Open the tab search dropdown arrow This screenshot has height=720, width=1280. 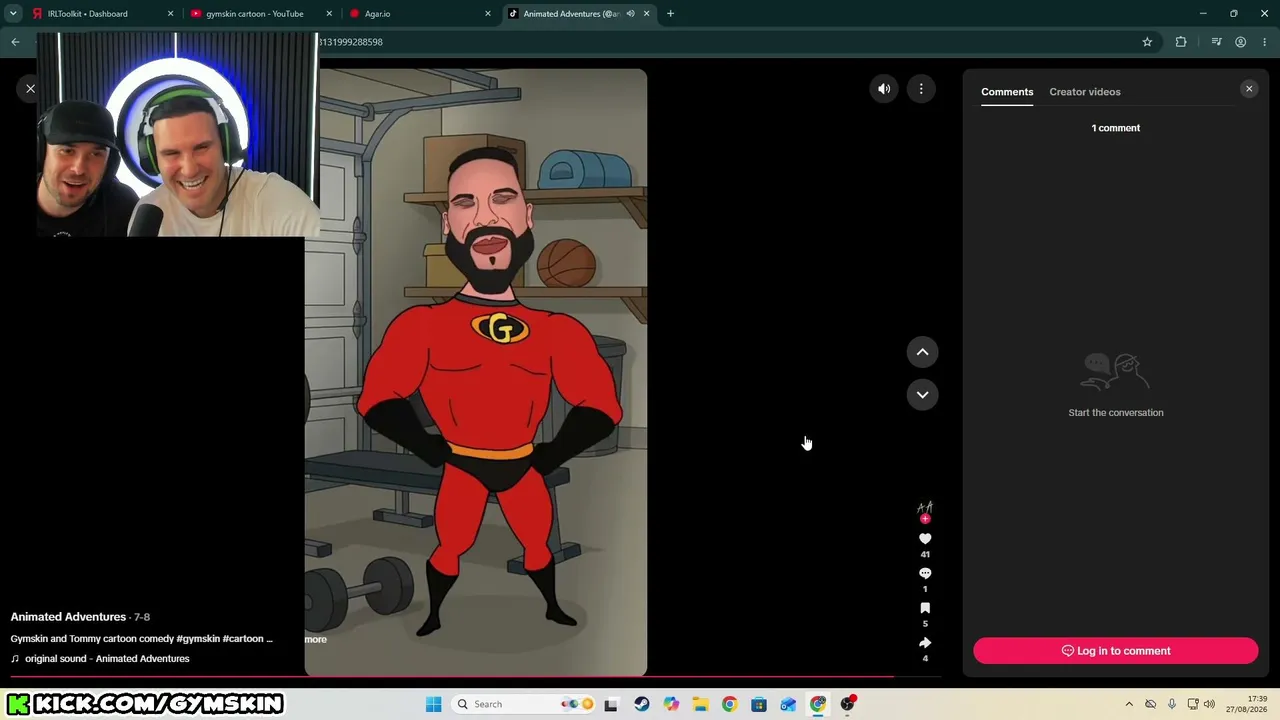coord(13,14)
